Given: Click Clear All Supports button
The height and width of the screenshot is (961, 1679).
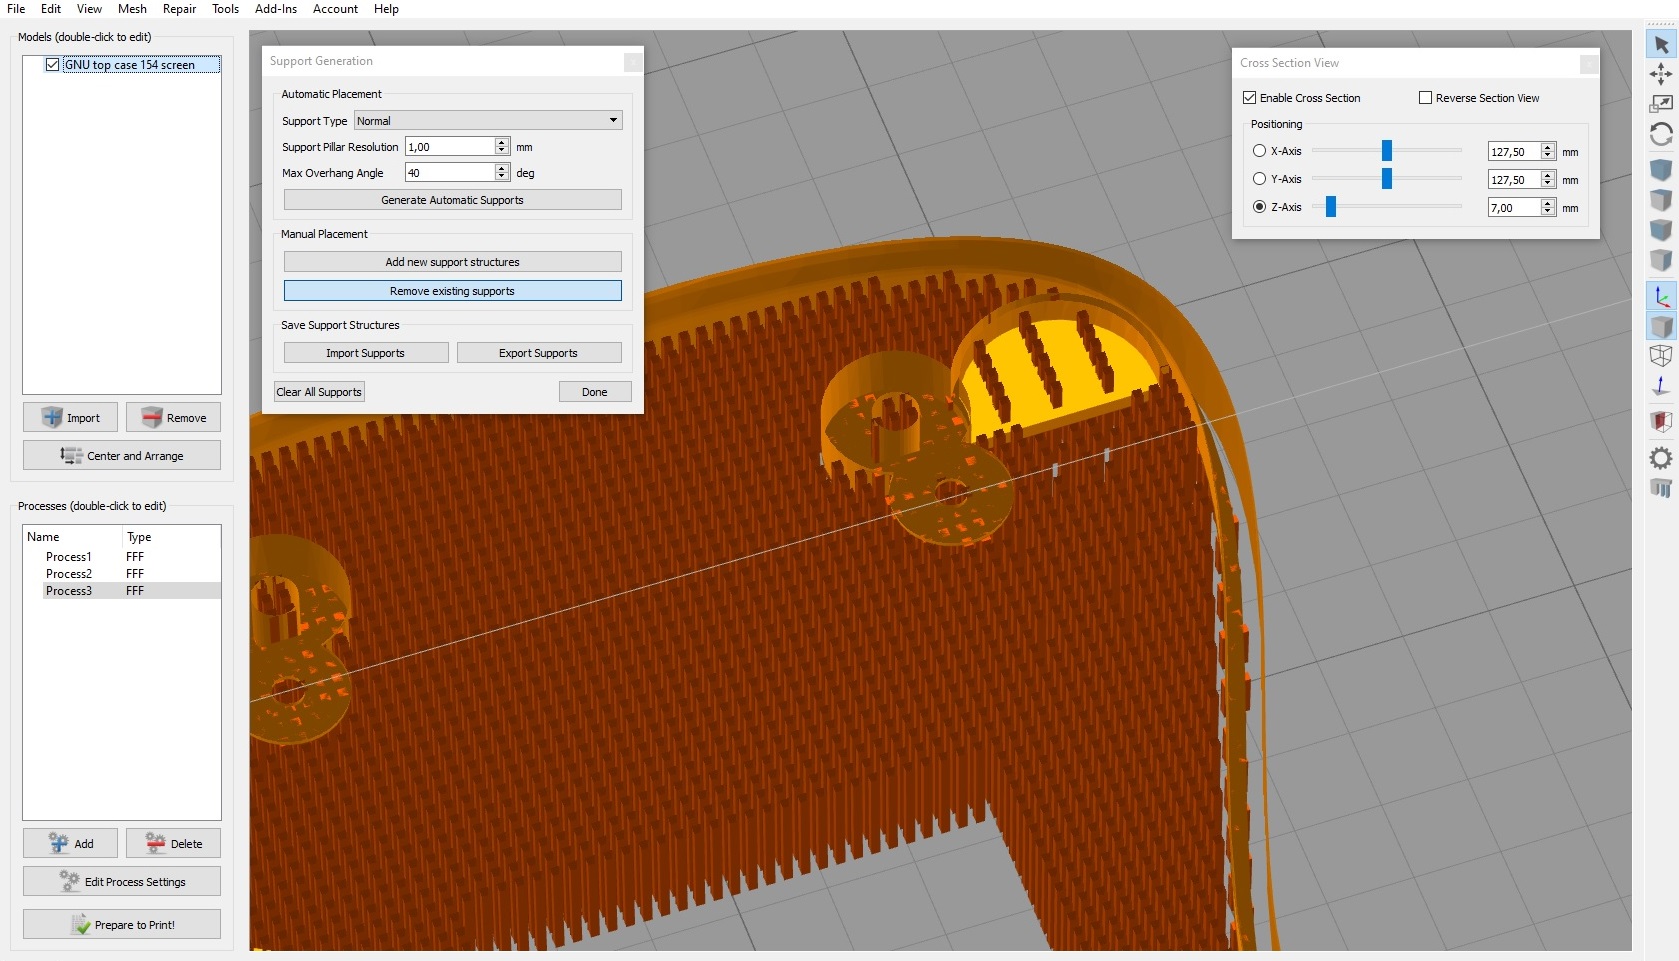Looking at the screenshot, I should click(319, 392).
